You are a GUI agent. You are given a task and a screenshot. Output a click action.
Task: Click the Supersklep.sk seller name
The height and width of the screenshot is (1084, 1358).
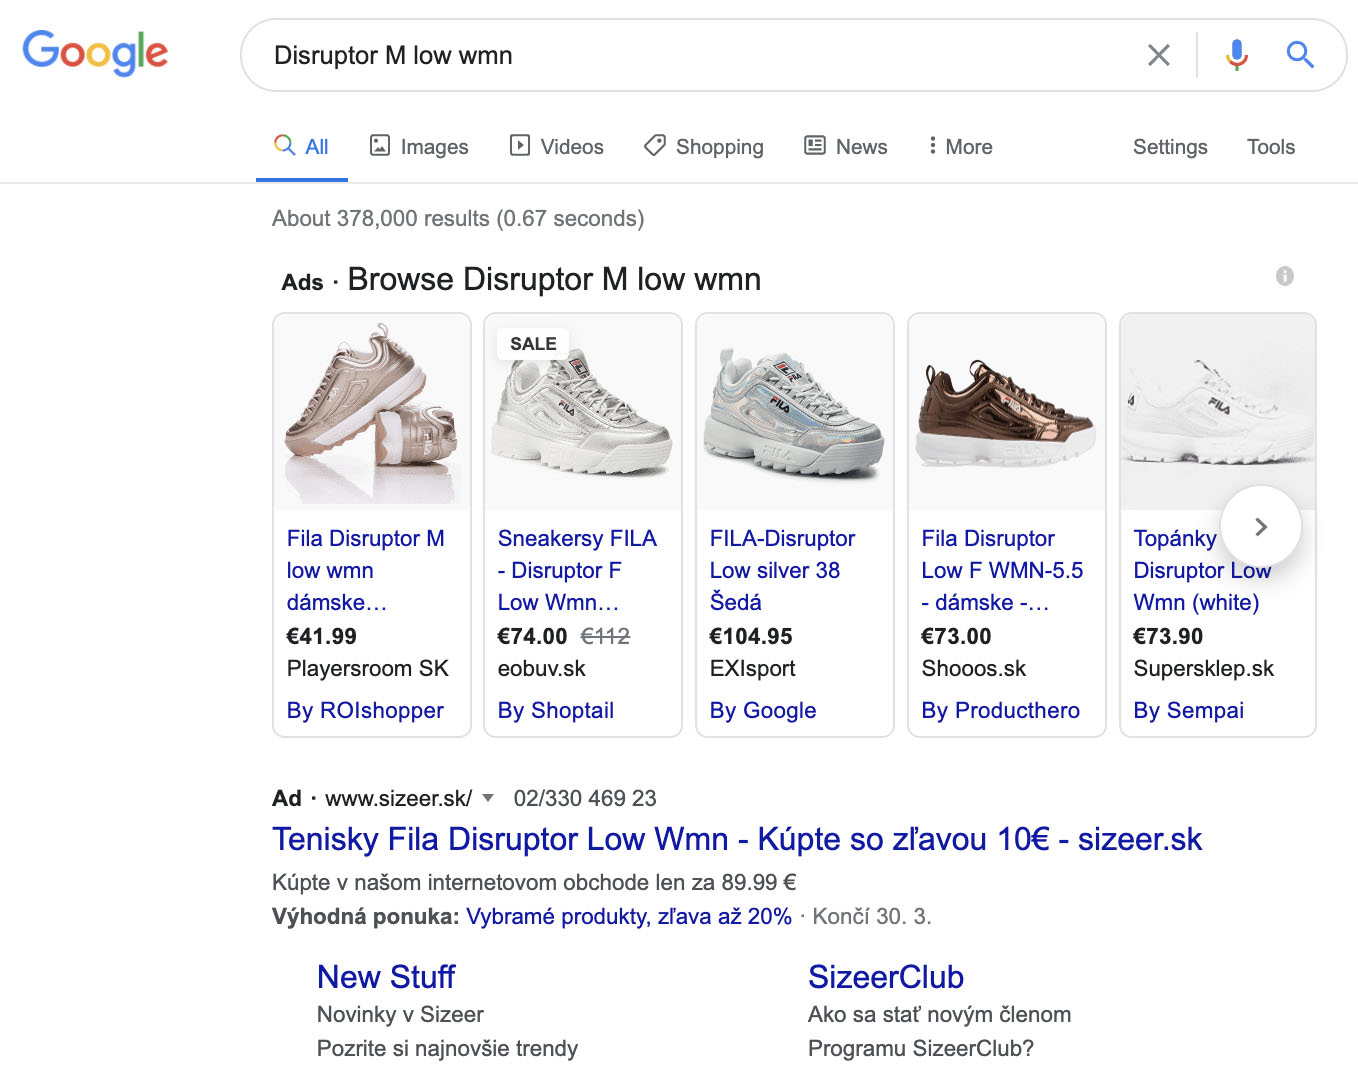tap(1203, 668)
